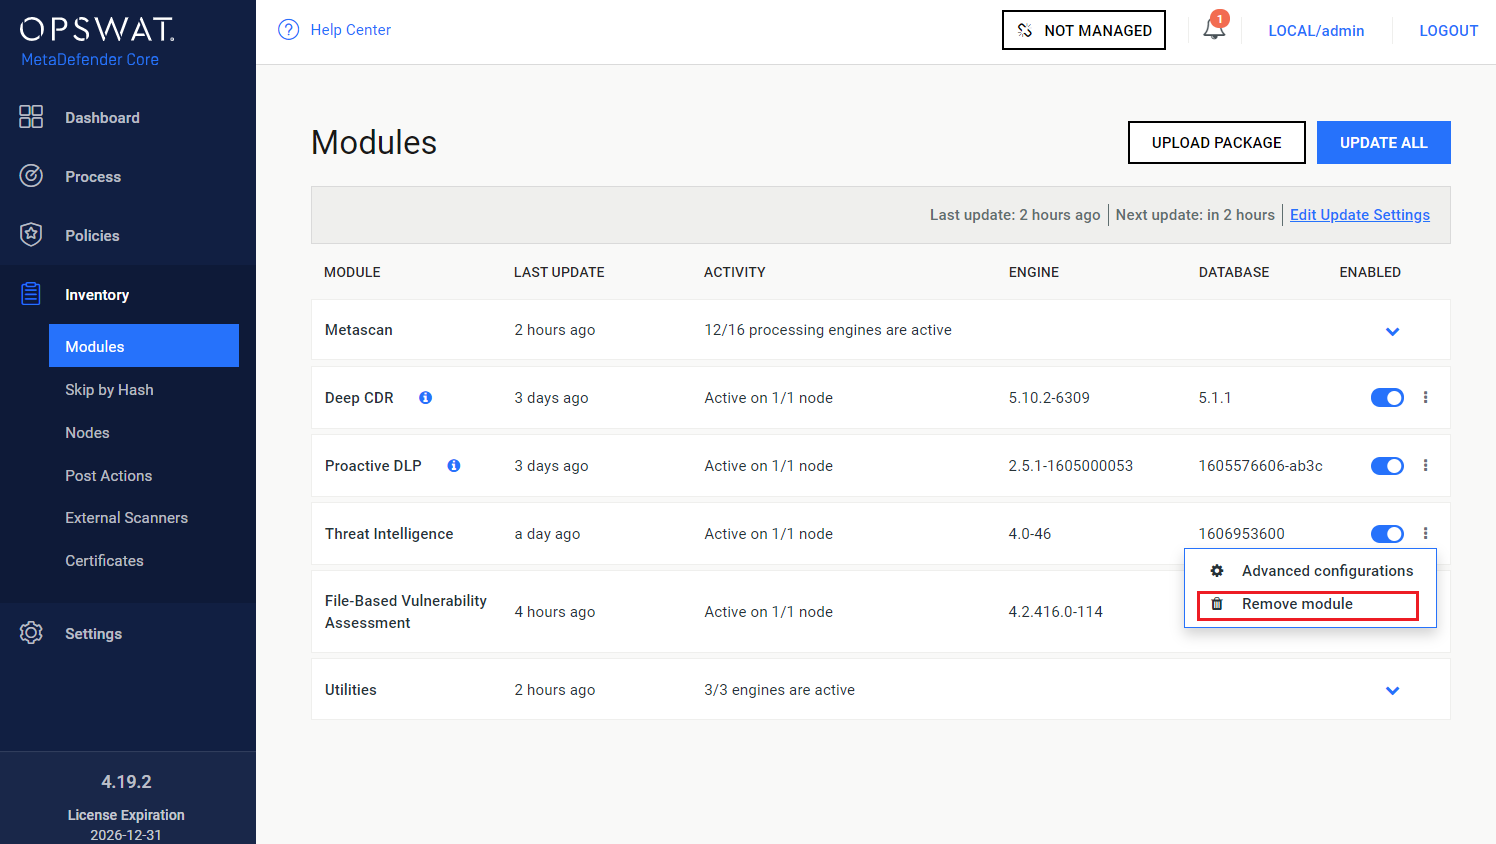Screen dimensions: 1496x844
Task: Click the LOCAL/admin account label
Action: click(x=1316, y=30)
